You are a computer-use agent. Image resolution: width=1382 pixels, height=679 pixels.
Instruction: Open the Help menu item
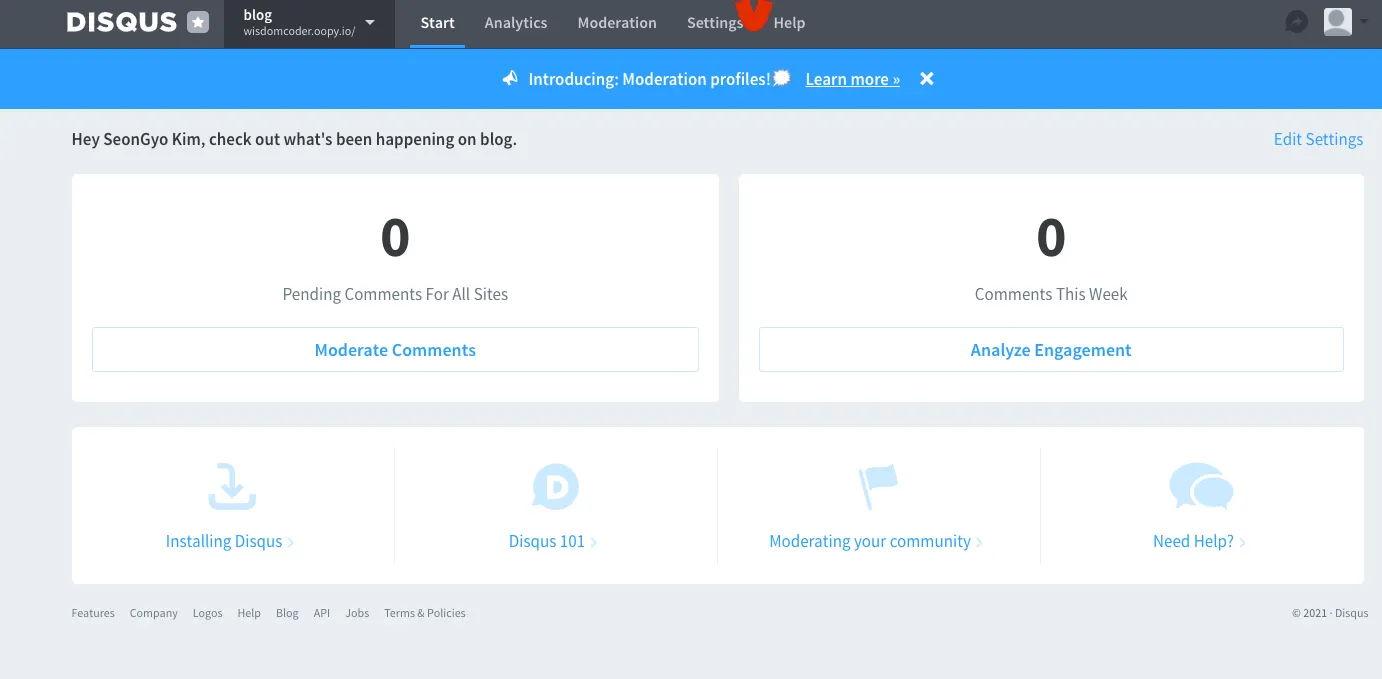tap(789, 23)
